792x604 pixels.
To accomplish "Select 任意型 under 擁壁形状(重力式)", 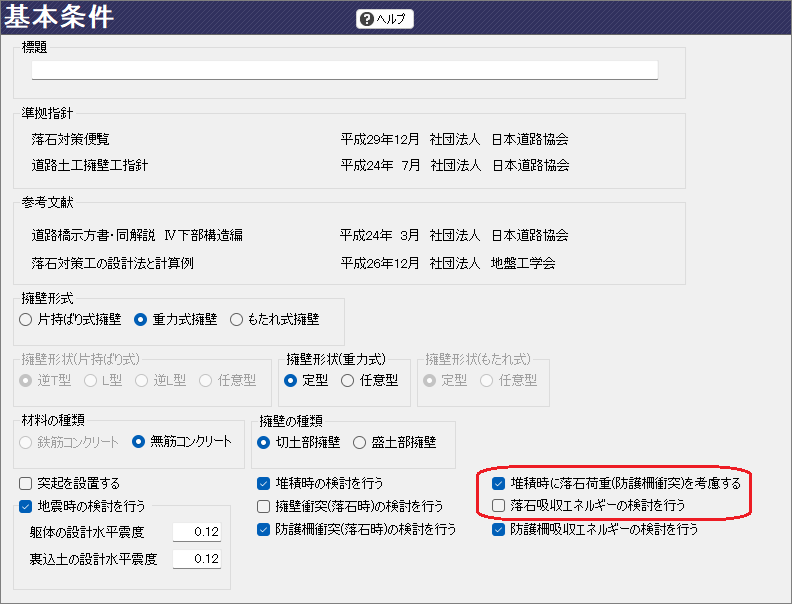I will point(348,380).
